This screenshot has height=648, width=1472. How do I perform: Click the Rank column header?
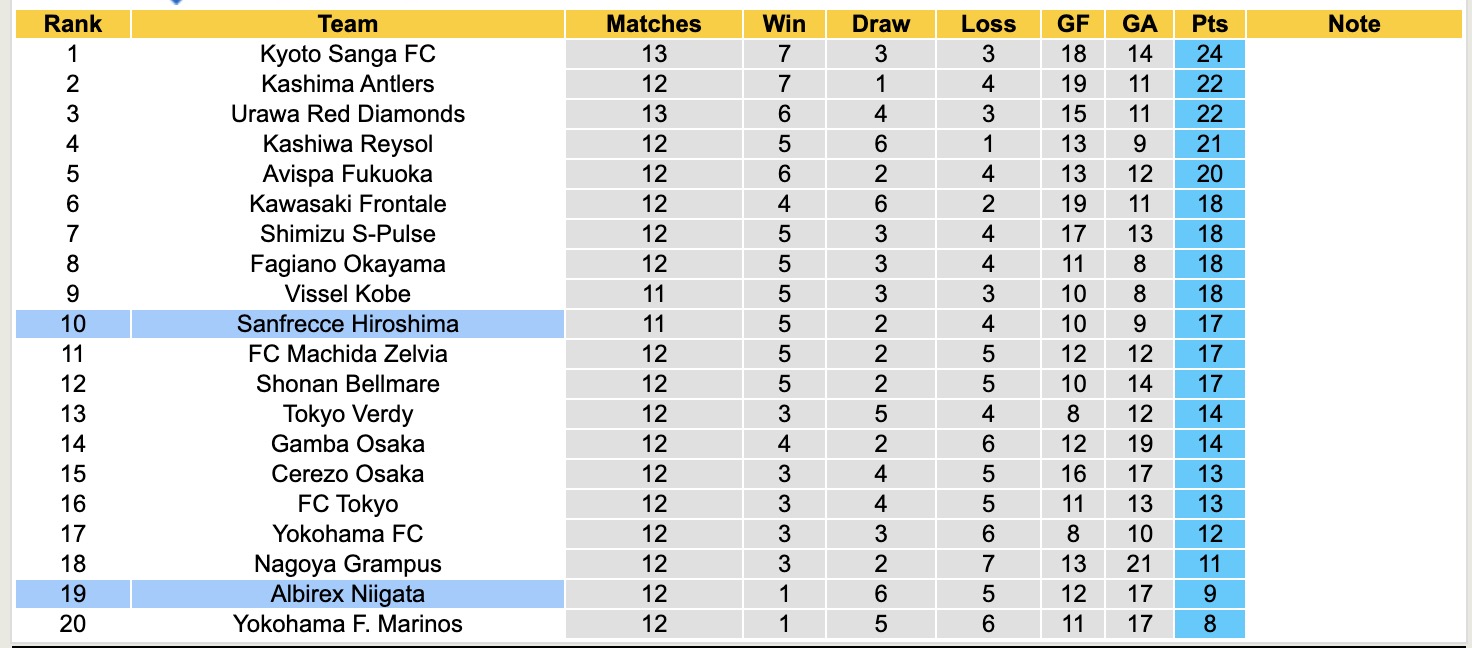pos(73,24)
